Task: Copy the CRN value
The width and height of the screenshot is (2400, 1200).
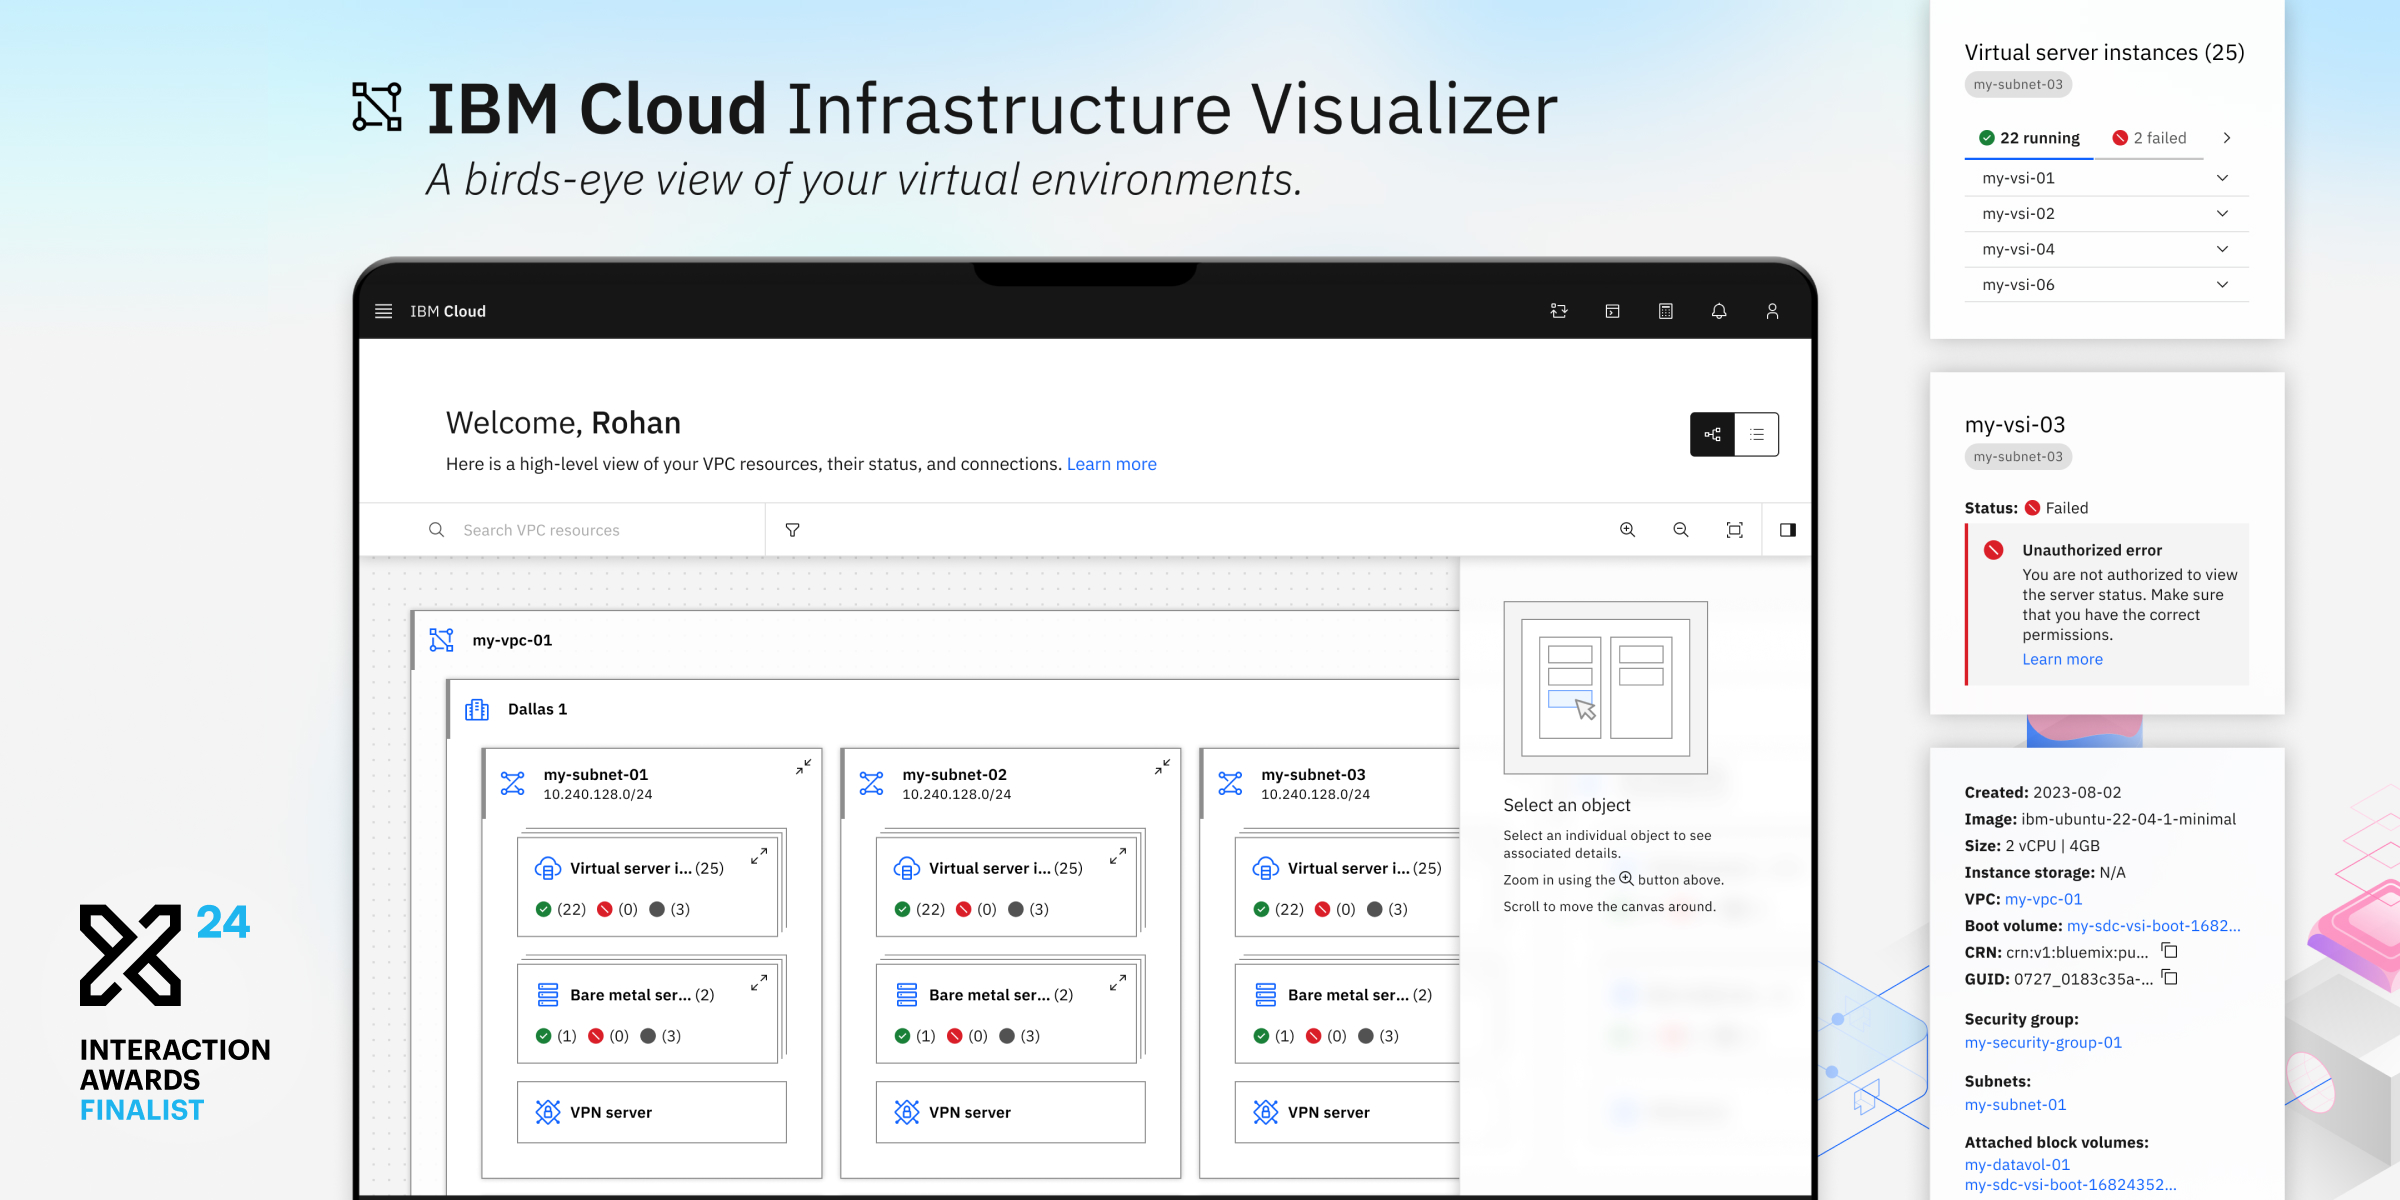Action: pyautogui.click(x=2170, y=951)
